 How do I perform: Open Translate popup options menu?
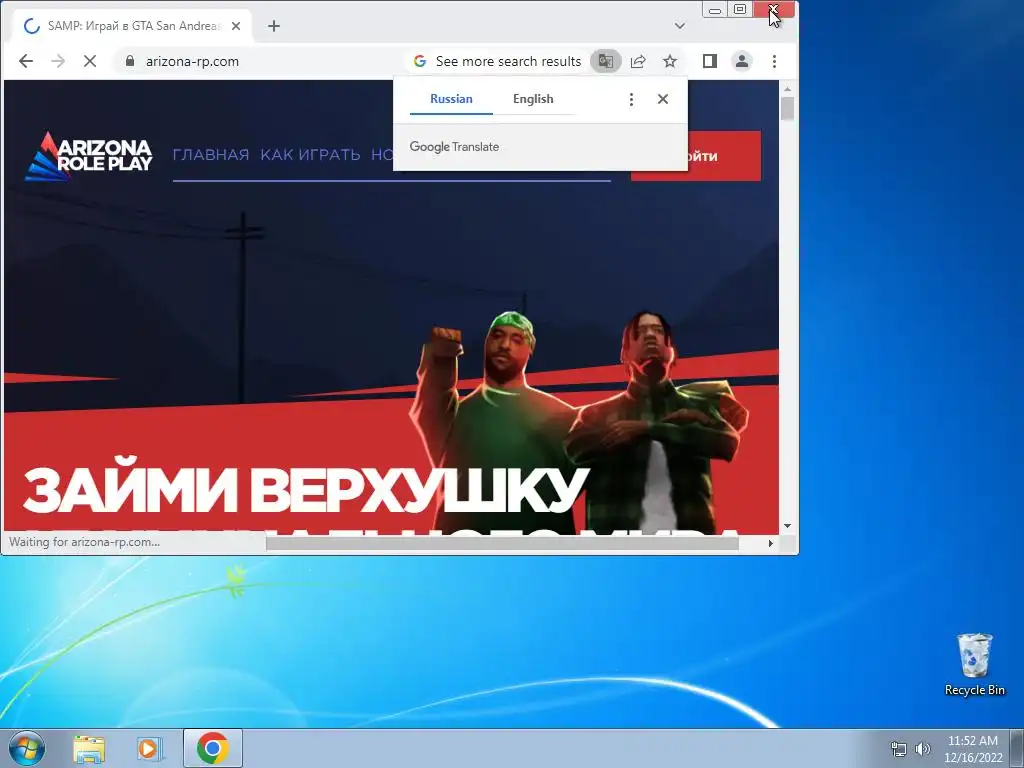pos(631,99)
